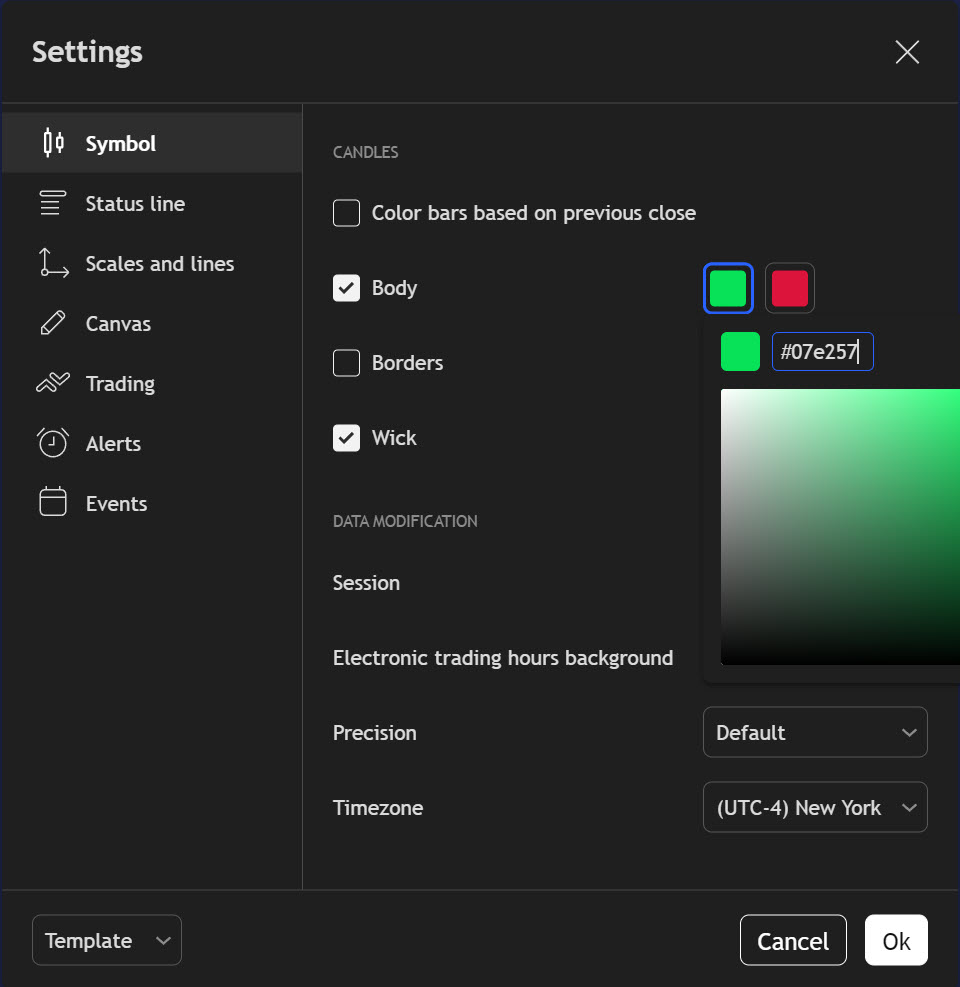Image resolution: width=960 pixels, height=987 pixels.
Task: Expand the Template dropdown
Action: [x=106, y=940]
